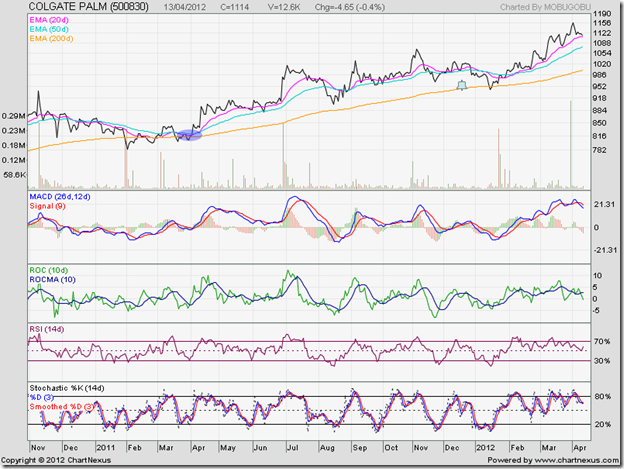Click the MACD (26d,12d) label

pos(60,197)
